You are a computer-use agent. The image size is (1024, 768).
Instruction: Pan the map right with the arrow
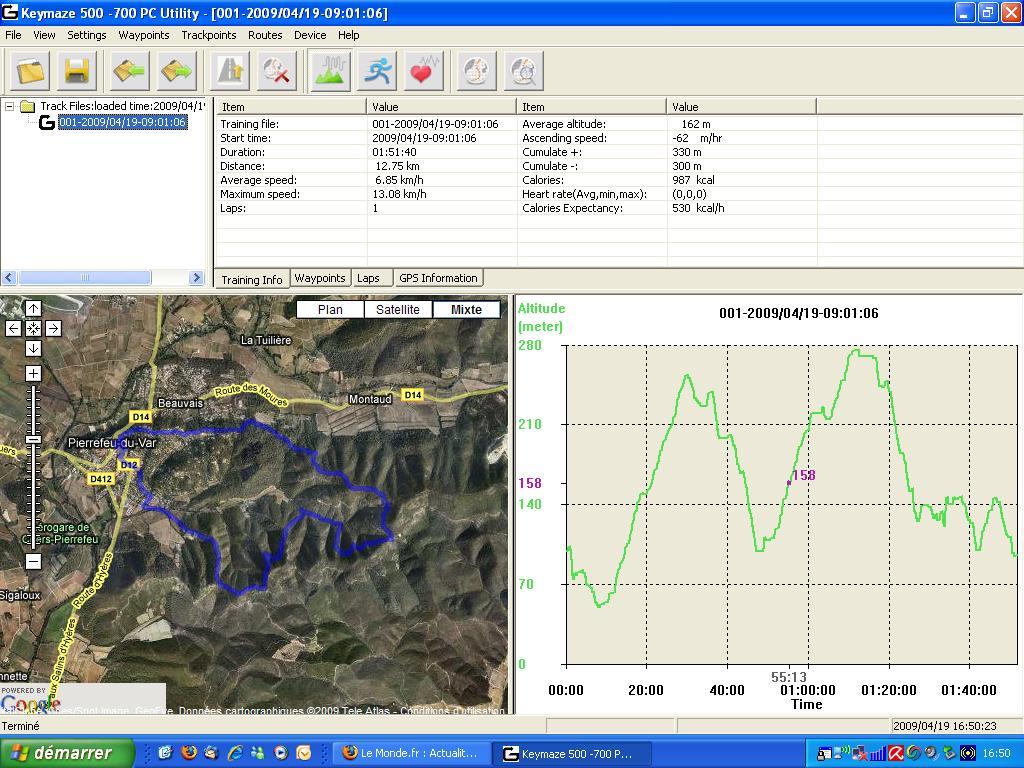(x=54, y=328)
